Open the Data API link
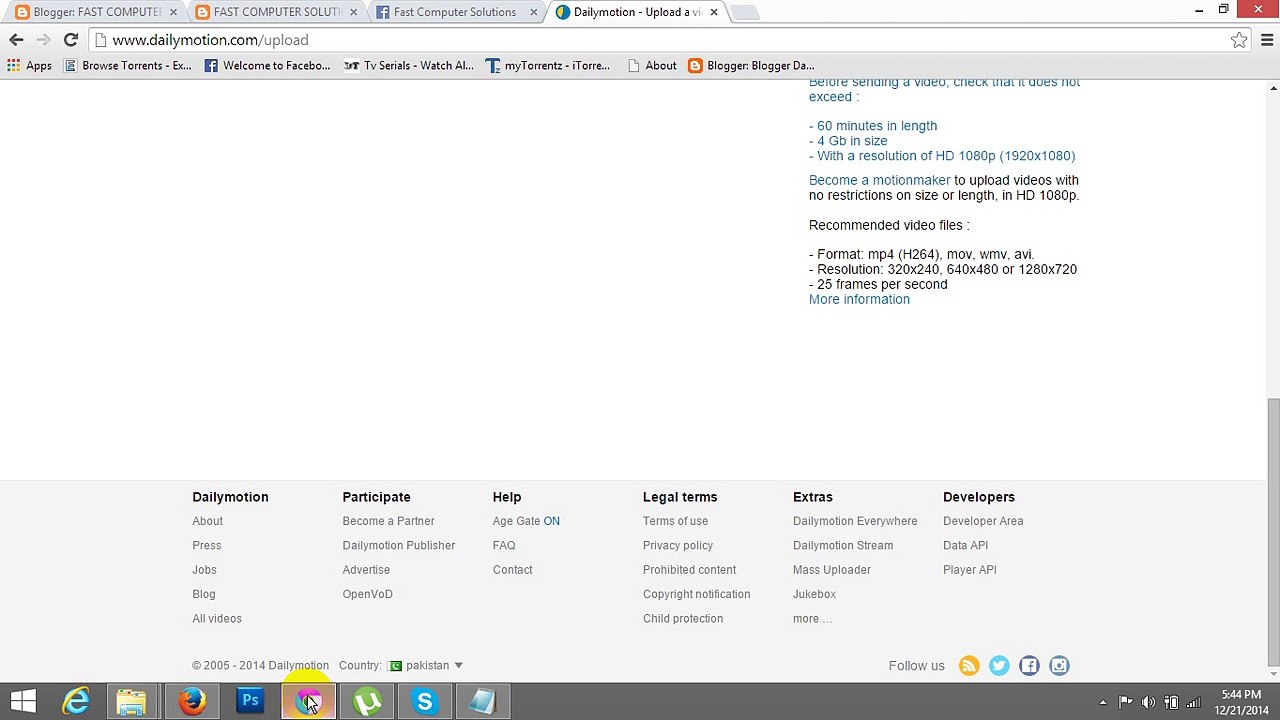1280x720 pixels. (965, 546)
